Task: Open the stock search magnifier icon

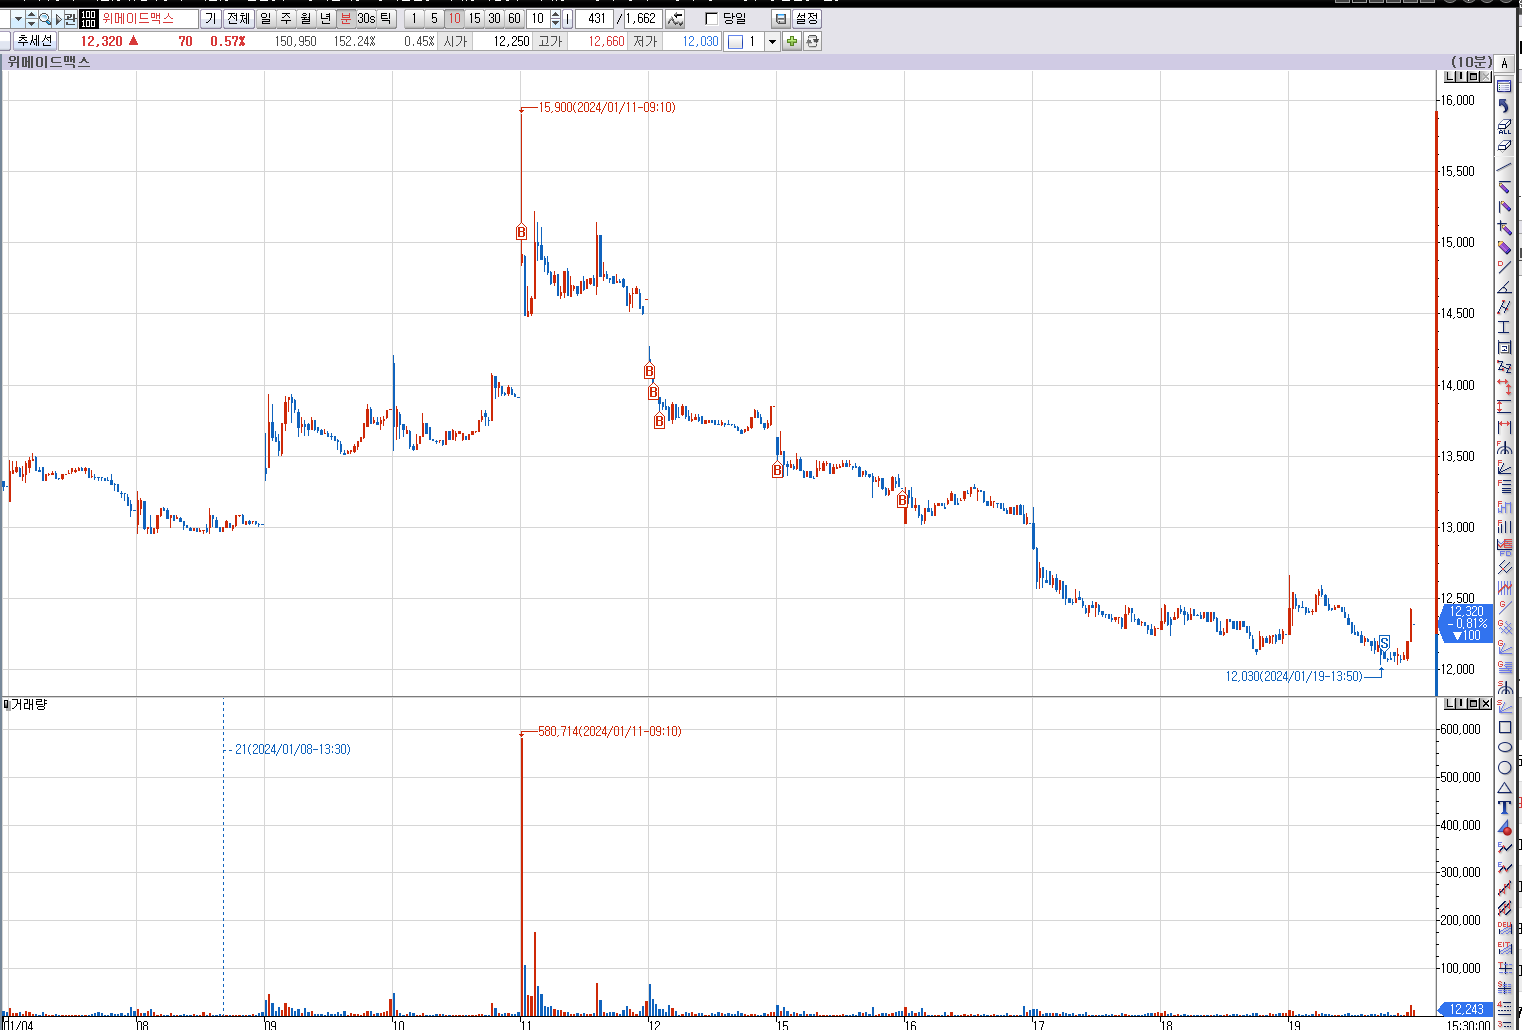Action: [x=44, y=19]
